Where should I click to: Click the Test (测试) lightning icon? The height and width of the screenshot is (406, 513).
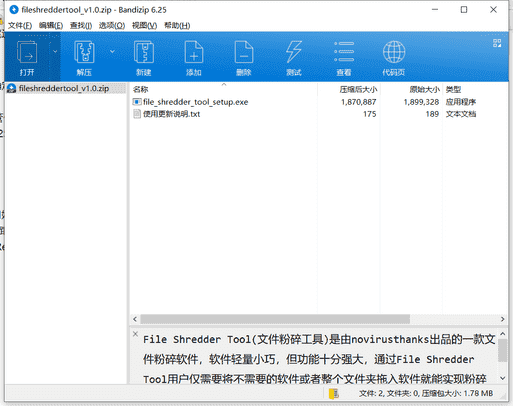294,52
